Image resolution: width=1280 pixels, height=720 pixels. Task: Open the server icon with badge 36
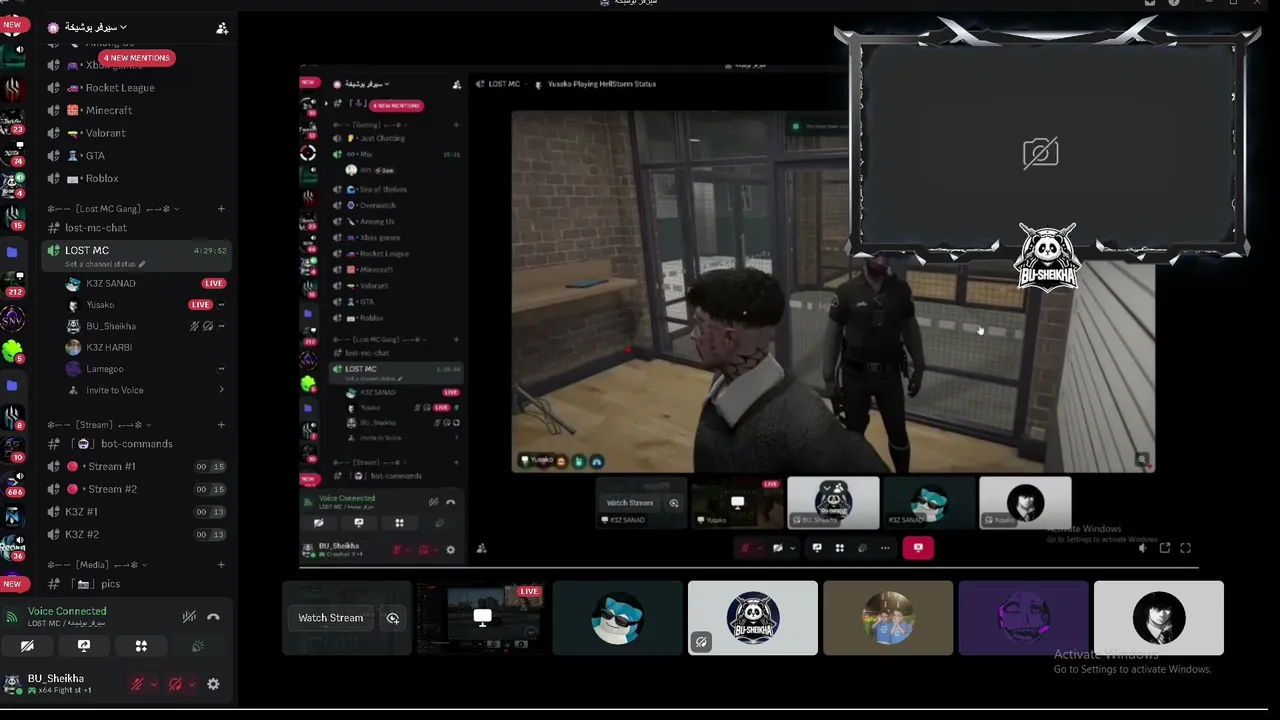[13, 549]
